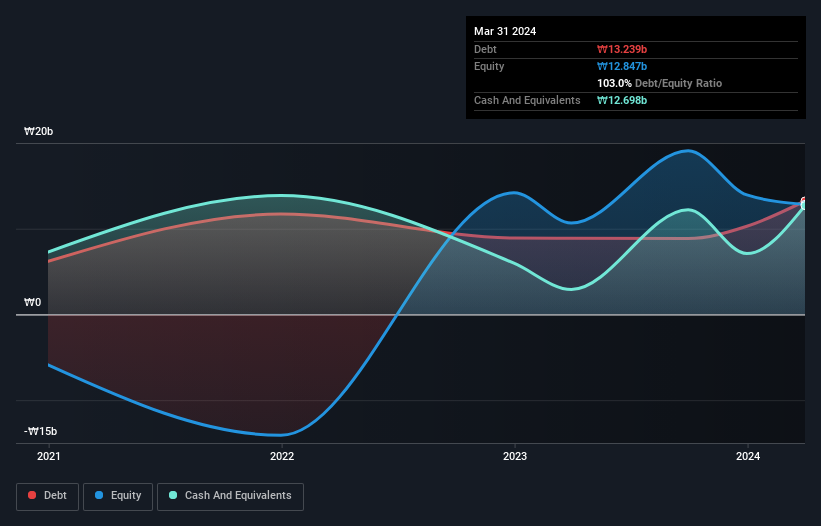Click the end-of-line data point marker

(805, 204)
